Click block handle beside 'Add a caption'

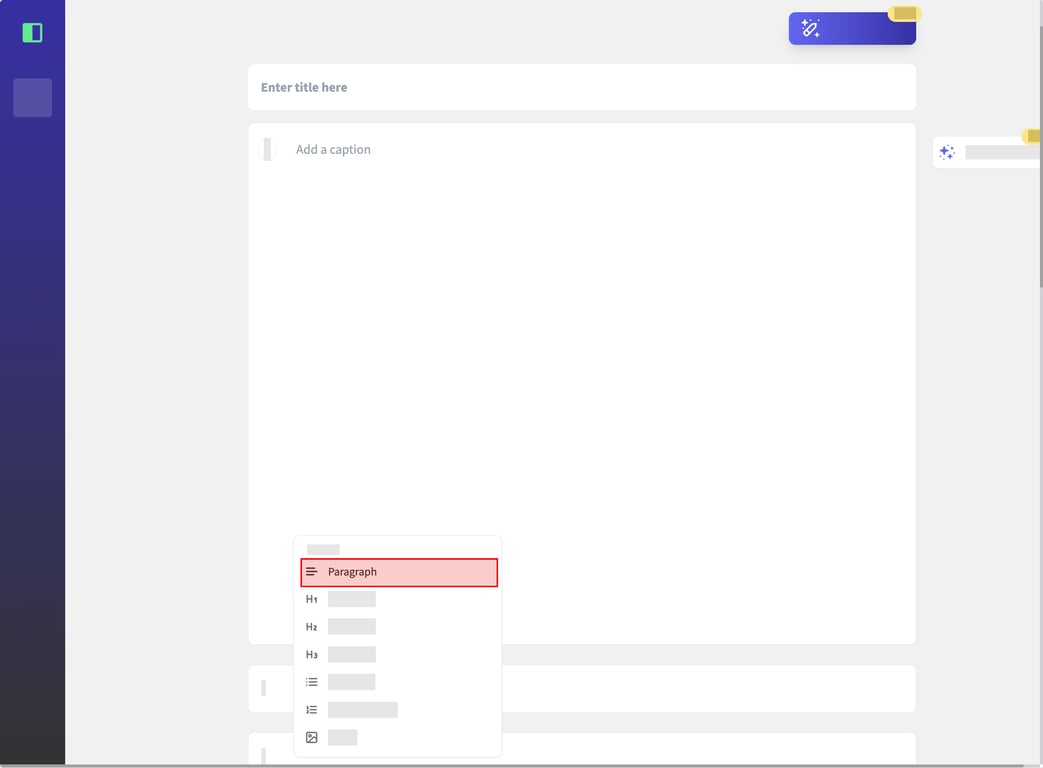point(267,150)
